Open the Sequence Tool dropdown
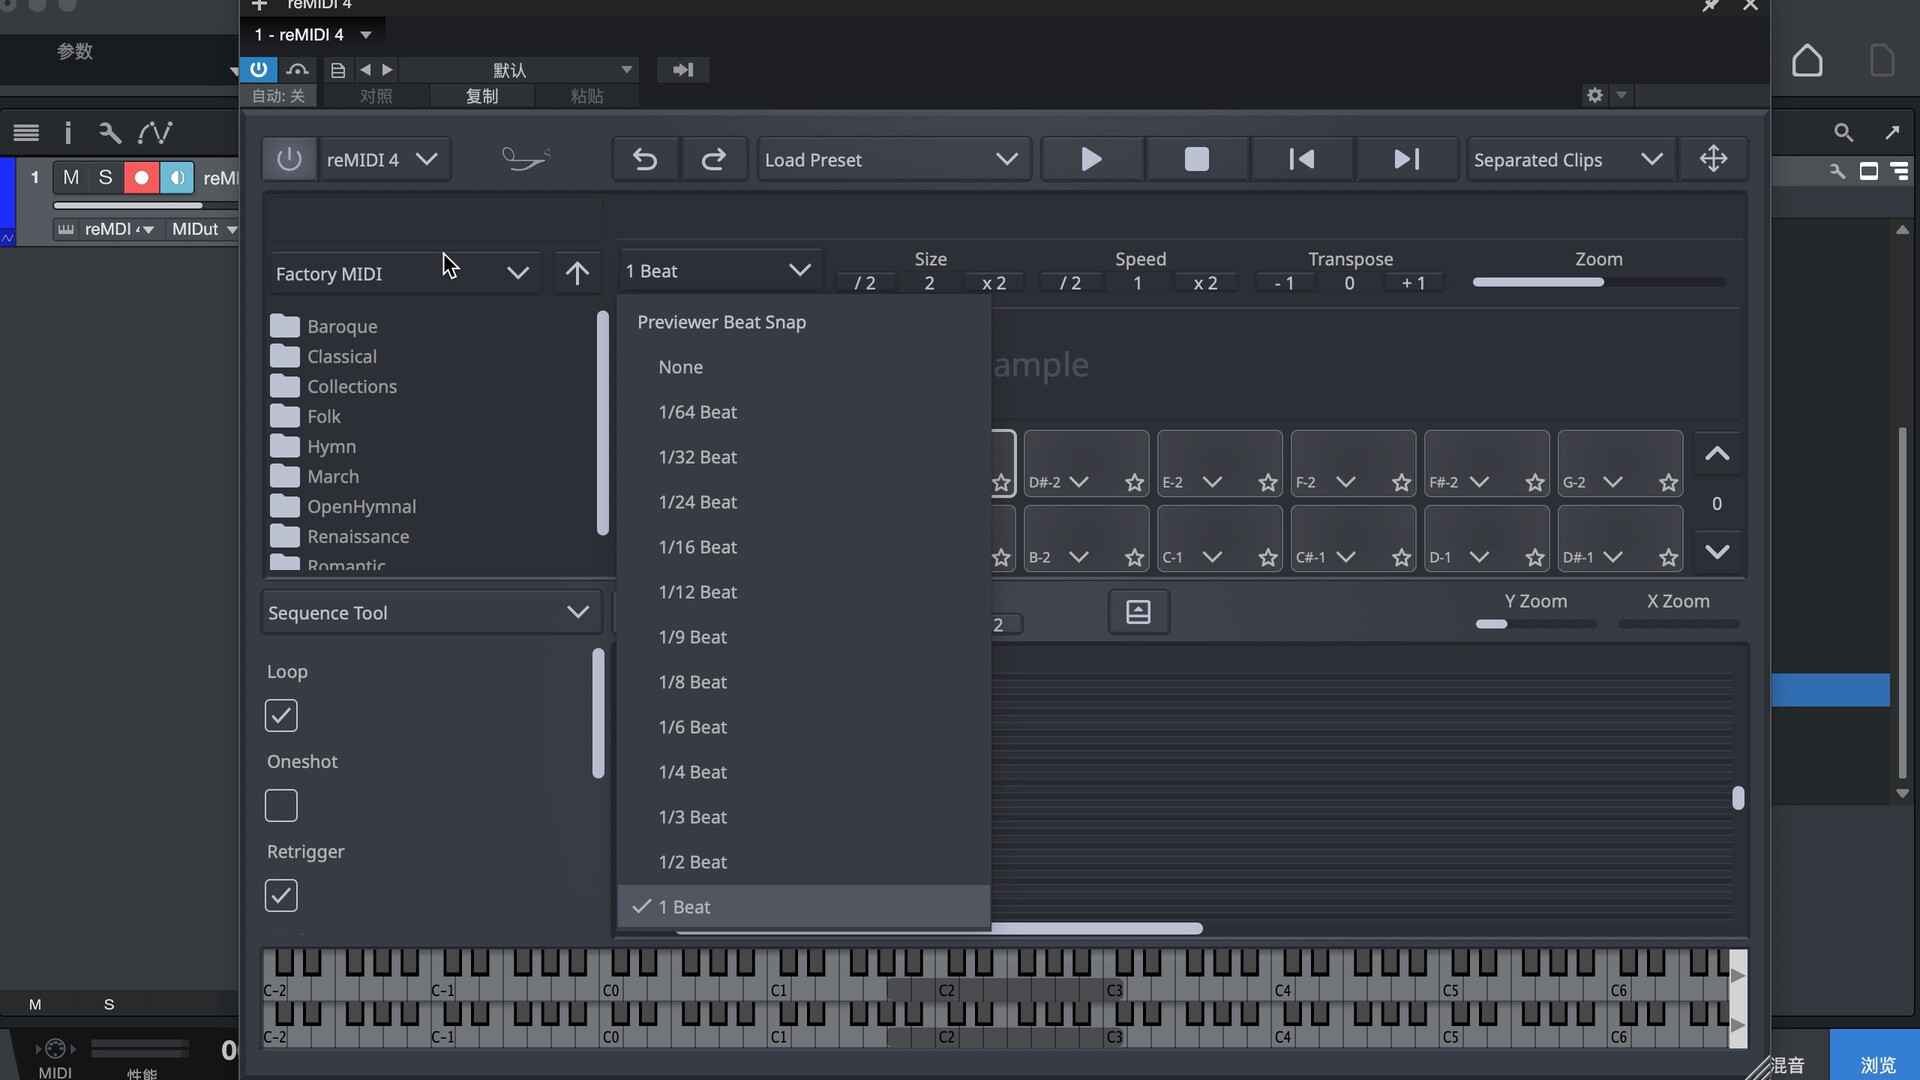 [431, 612]
